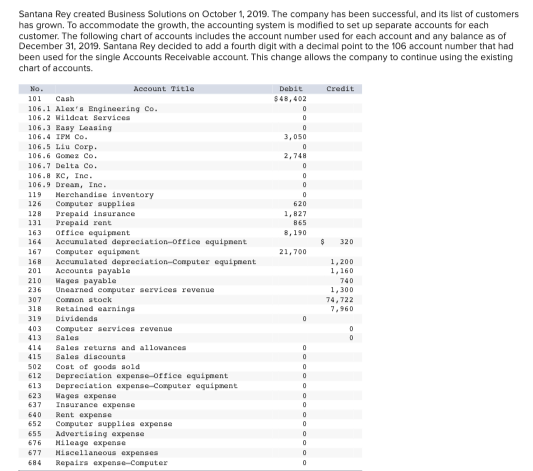
Task: Select 'Liu Corp.' account title
Action: pyautogui.click(x=76, y=147)
